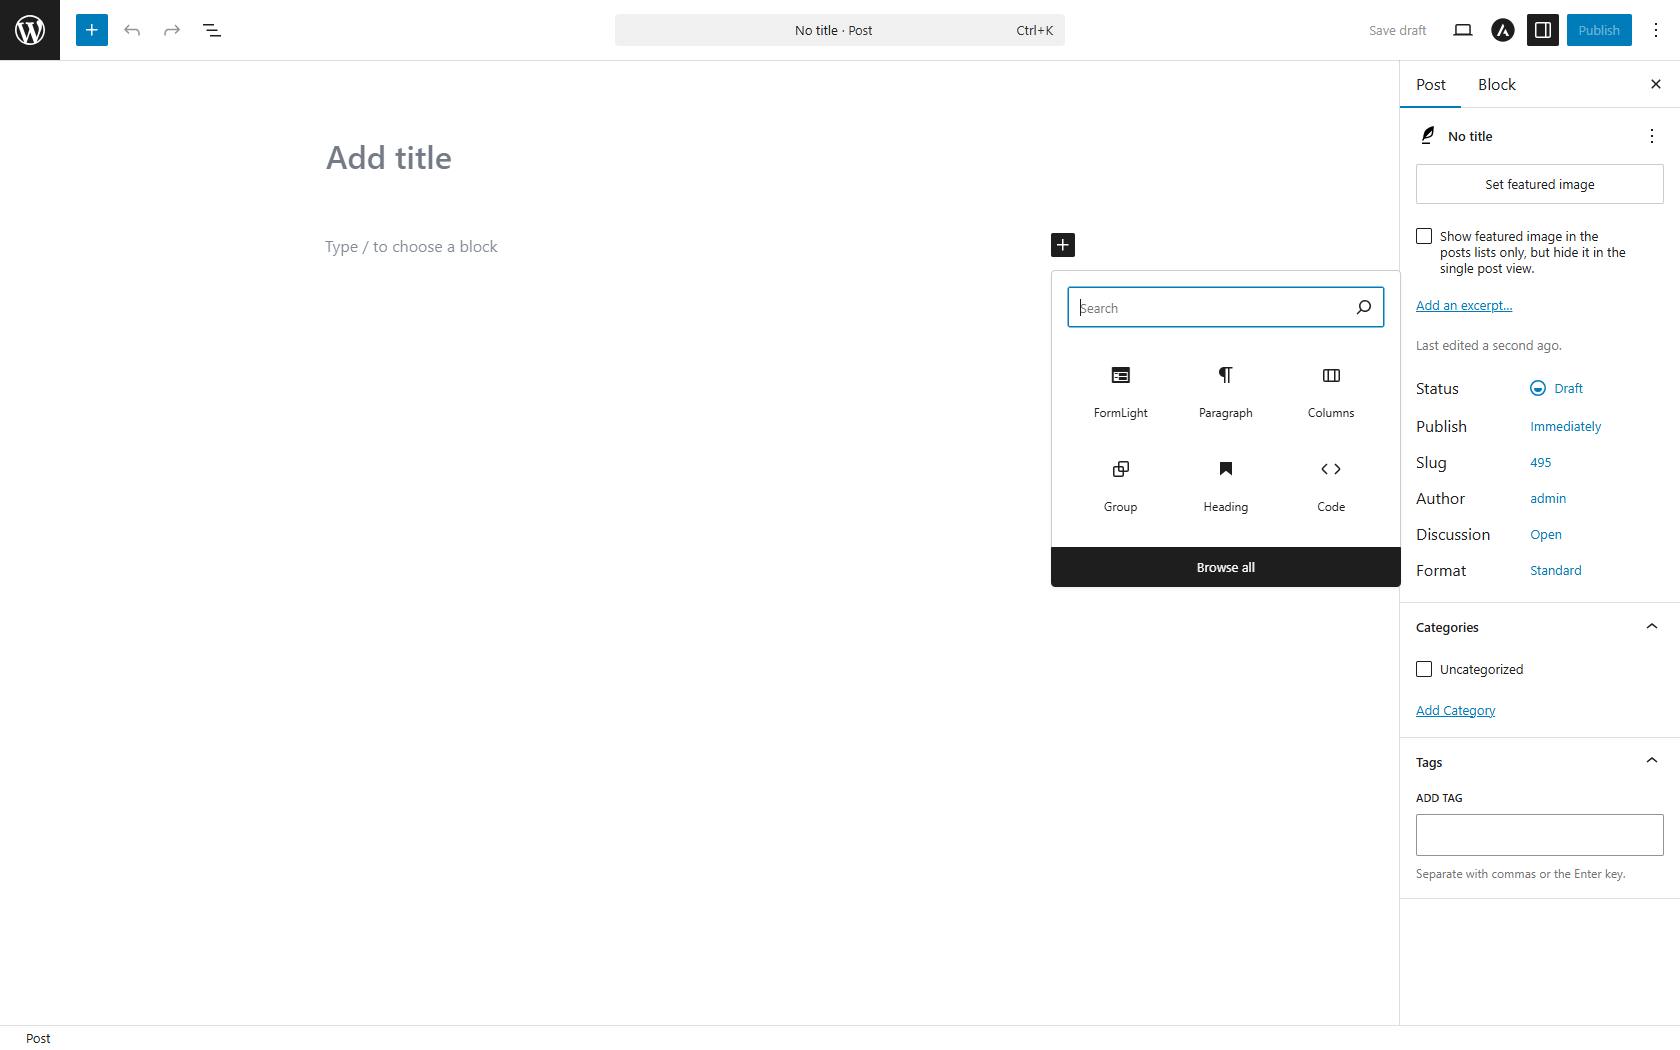This screenshot has height=1050, width=1680.
Task: Collapse the Categories panel
Action: [1651, 626]
